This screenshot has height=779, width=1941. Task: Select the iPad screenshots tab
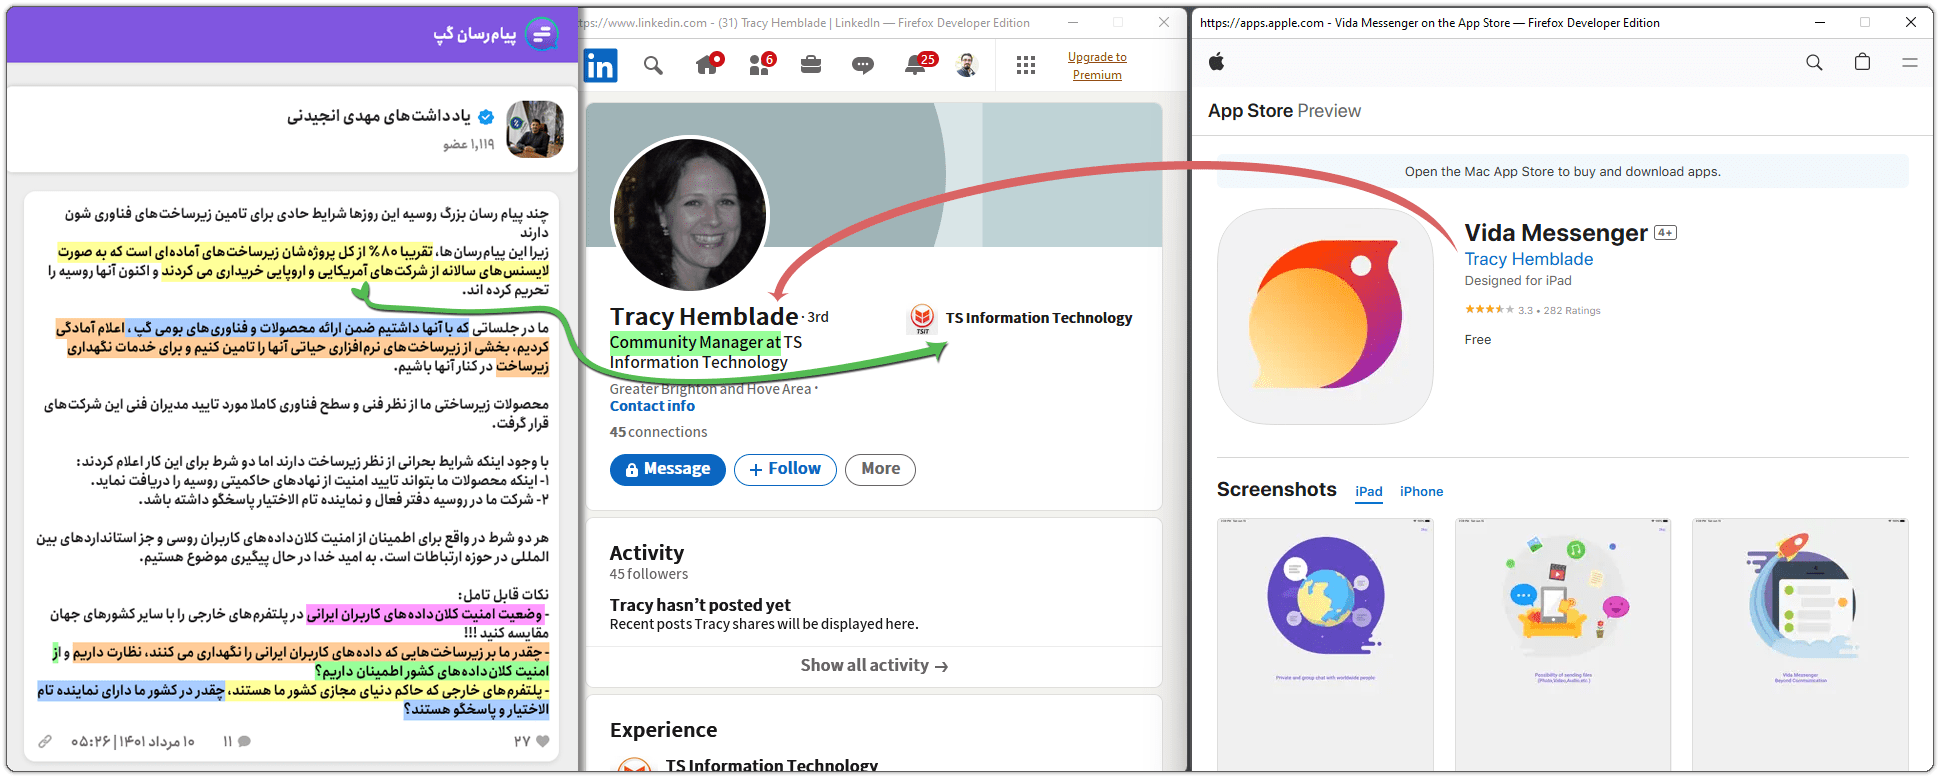coord(1369,492)
